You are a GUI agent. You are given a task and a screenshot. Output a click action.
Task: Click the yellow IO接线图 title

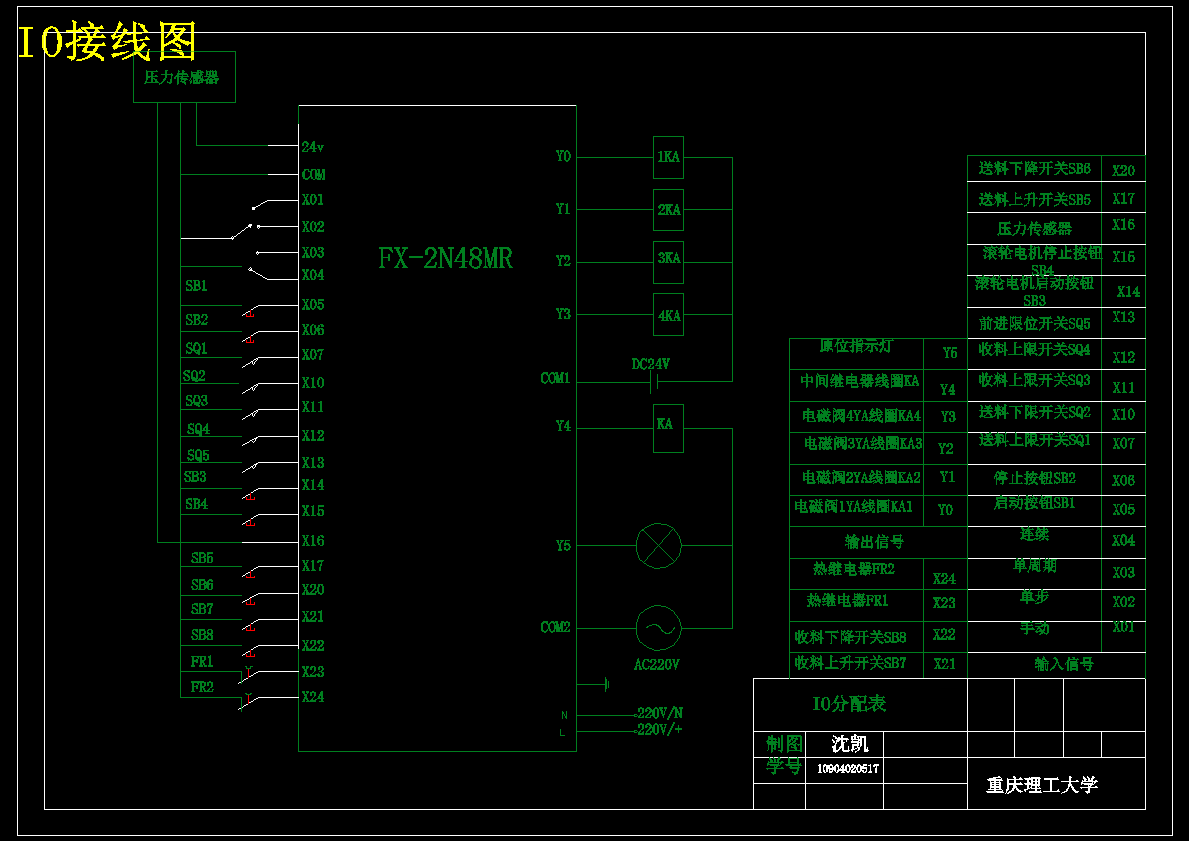click(107, 41)
